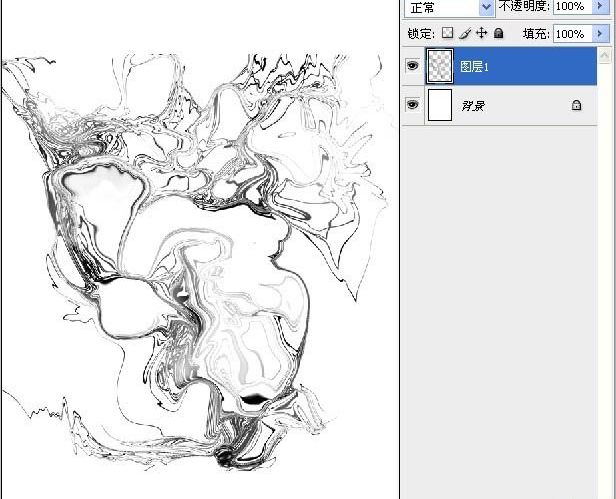Hide 图层1 layer with eye icon
The image size is (616, 499).
click(x=412, y=65)
